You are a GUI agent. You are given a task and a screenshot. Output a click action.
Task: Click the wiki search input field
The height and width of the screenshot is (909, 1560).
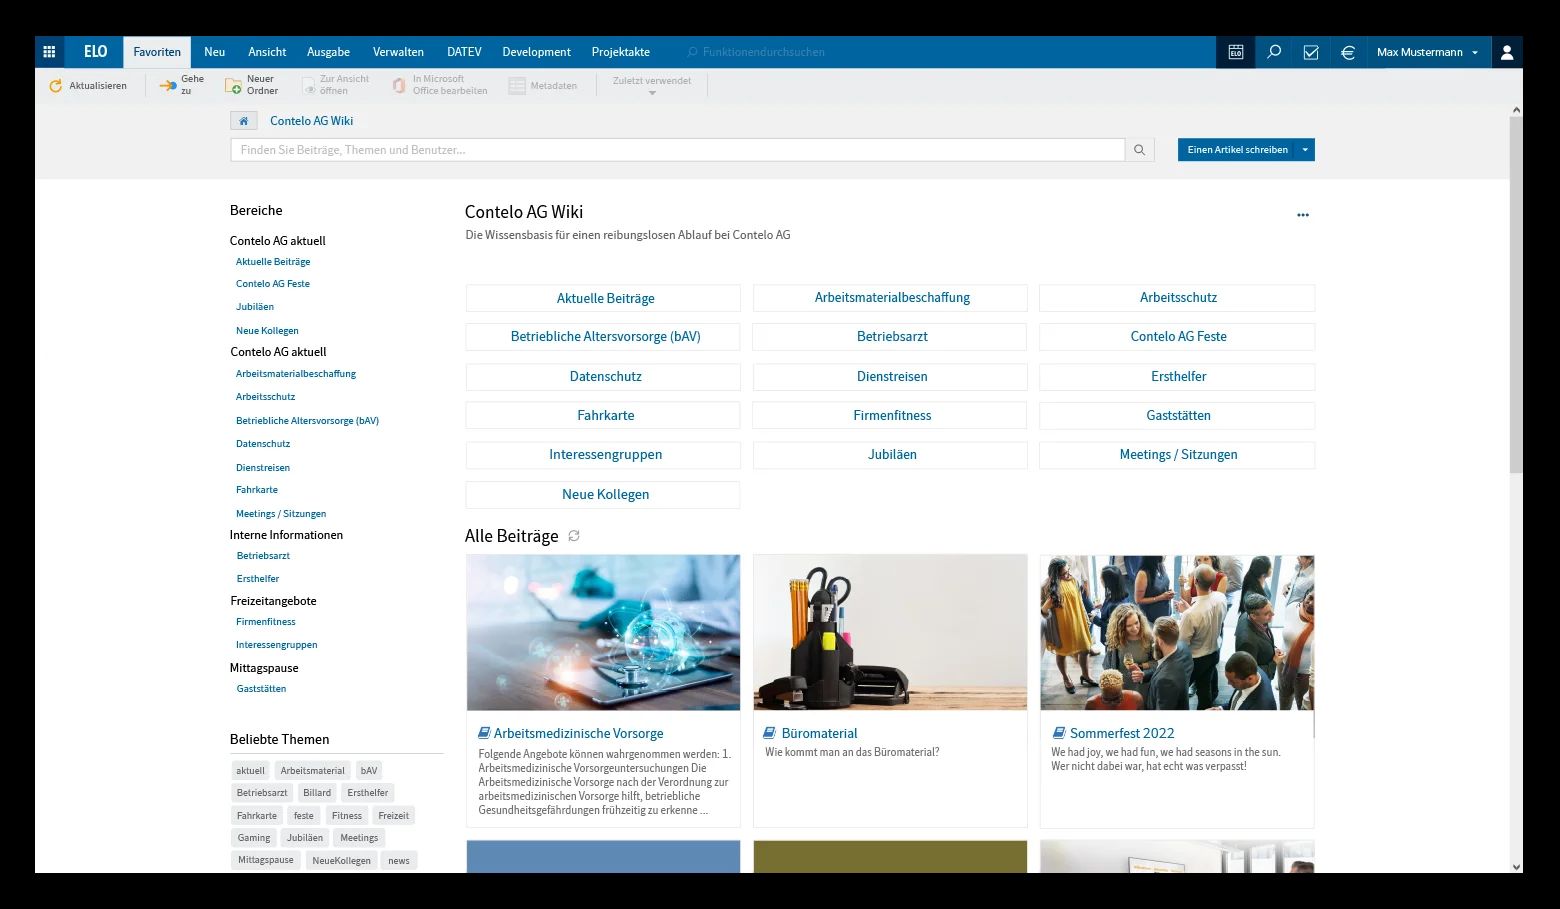(x=677, y=150)
